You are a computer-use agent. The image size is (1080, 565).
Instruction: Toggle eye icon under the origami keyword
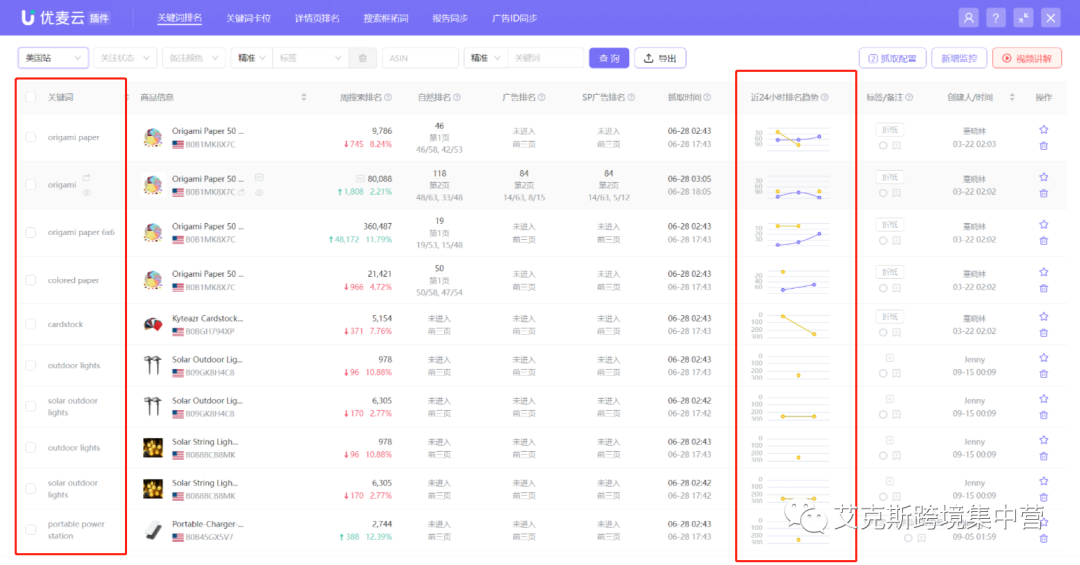[86, 193]
